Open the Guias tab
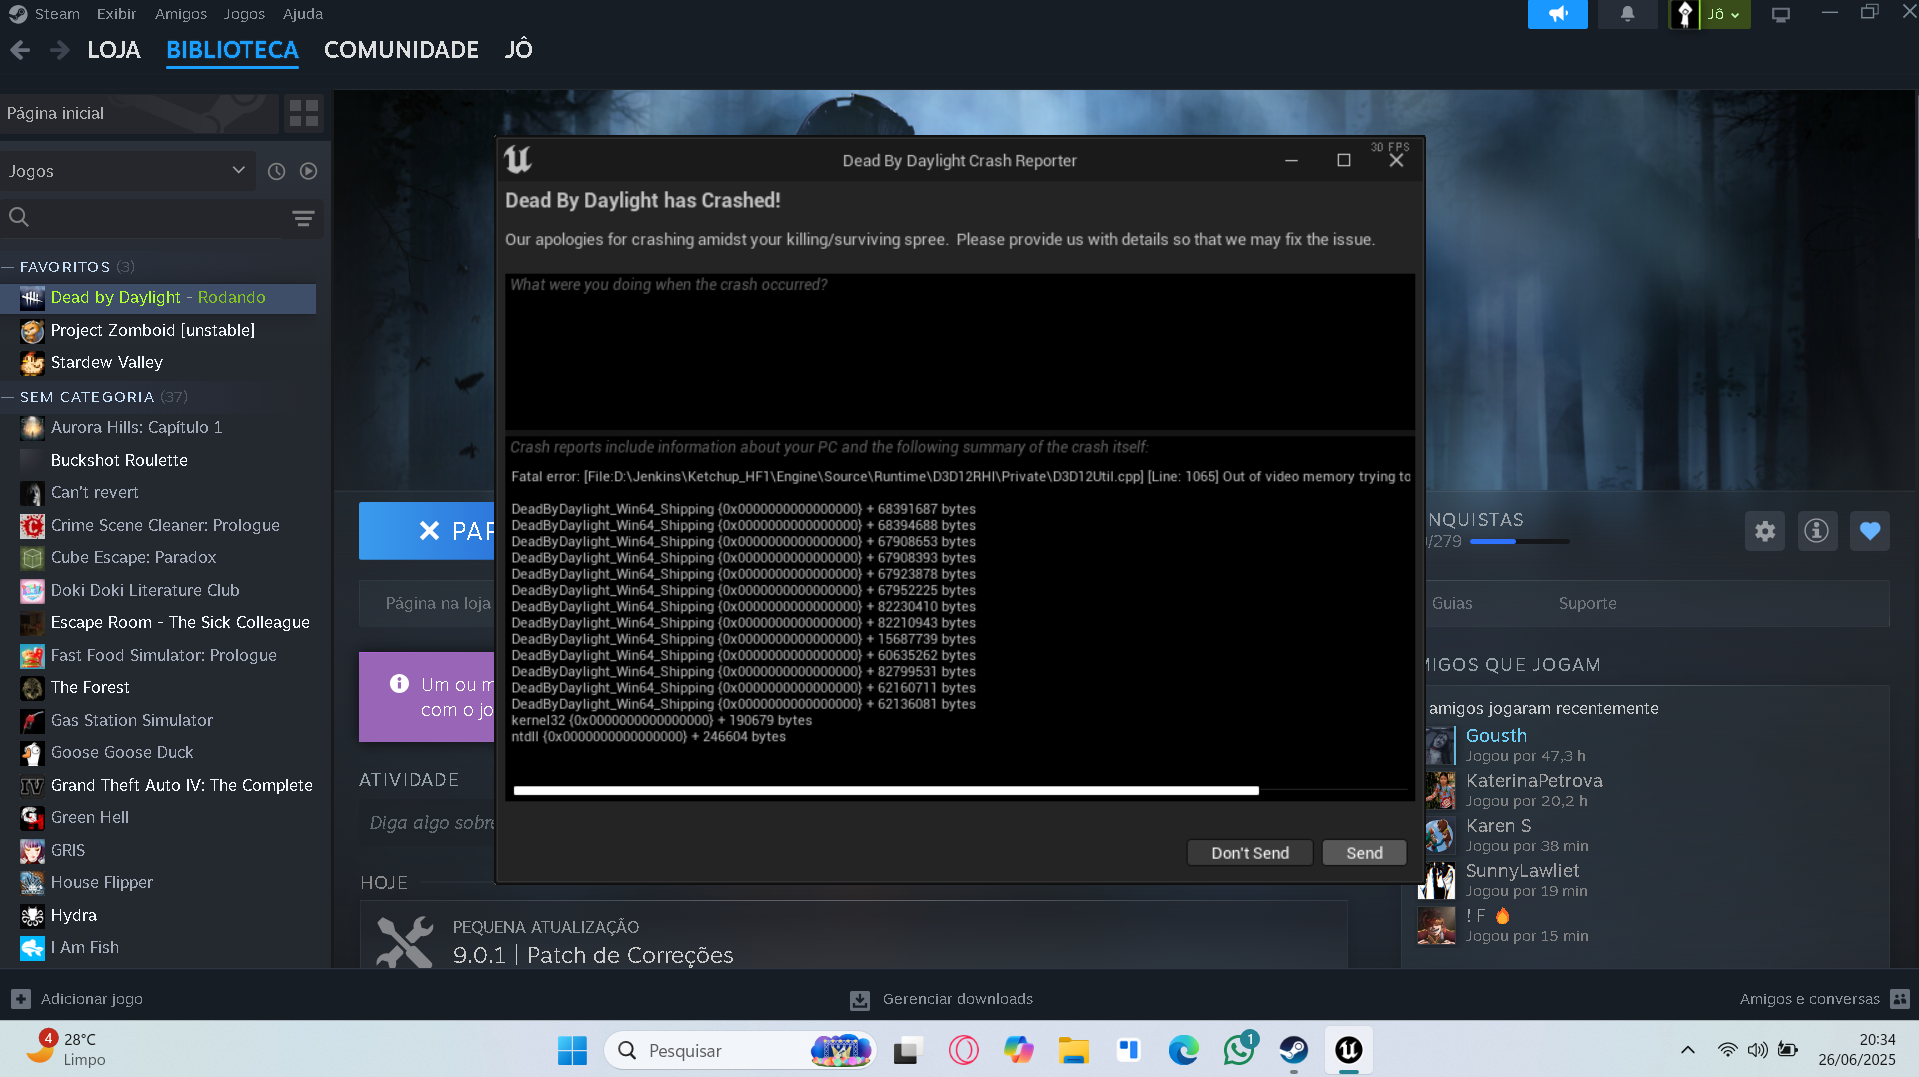This screenshot has width=1919, height=1077. (x=1452, y=604)
